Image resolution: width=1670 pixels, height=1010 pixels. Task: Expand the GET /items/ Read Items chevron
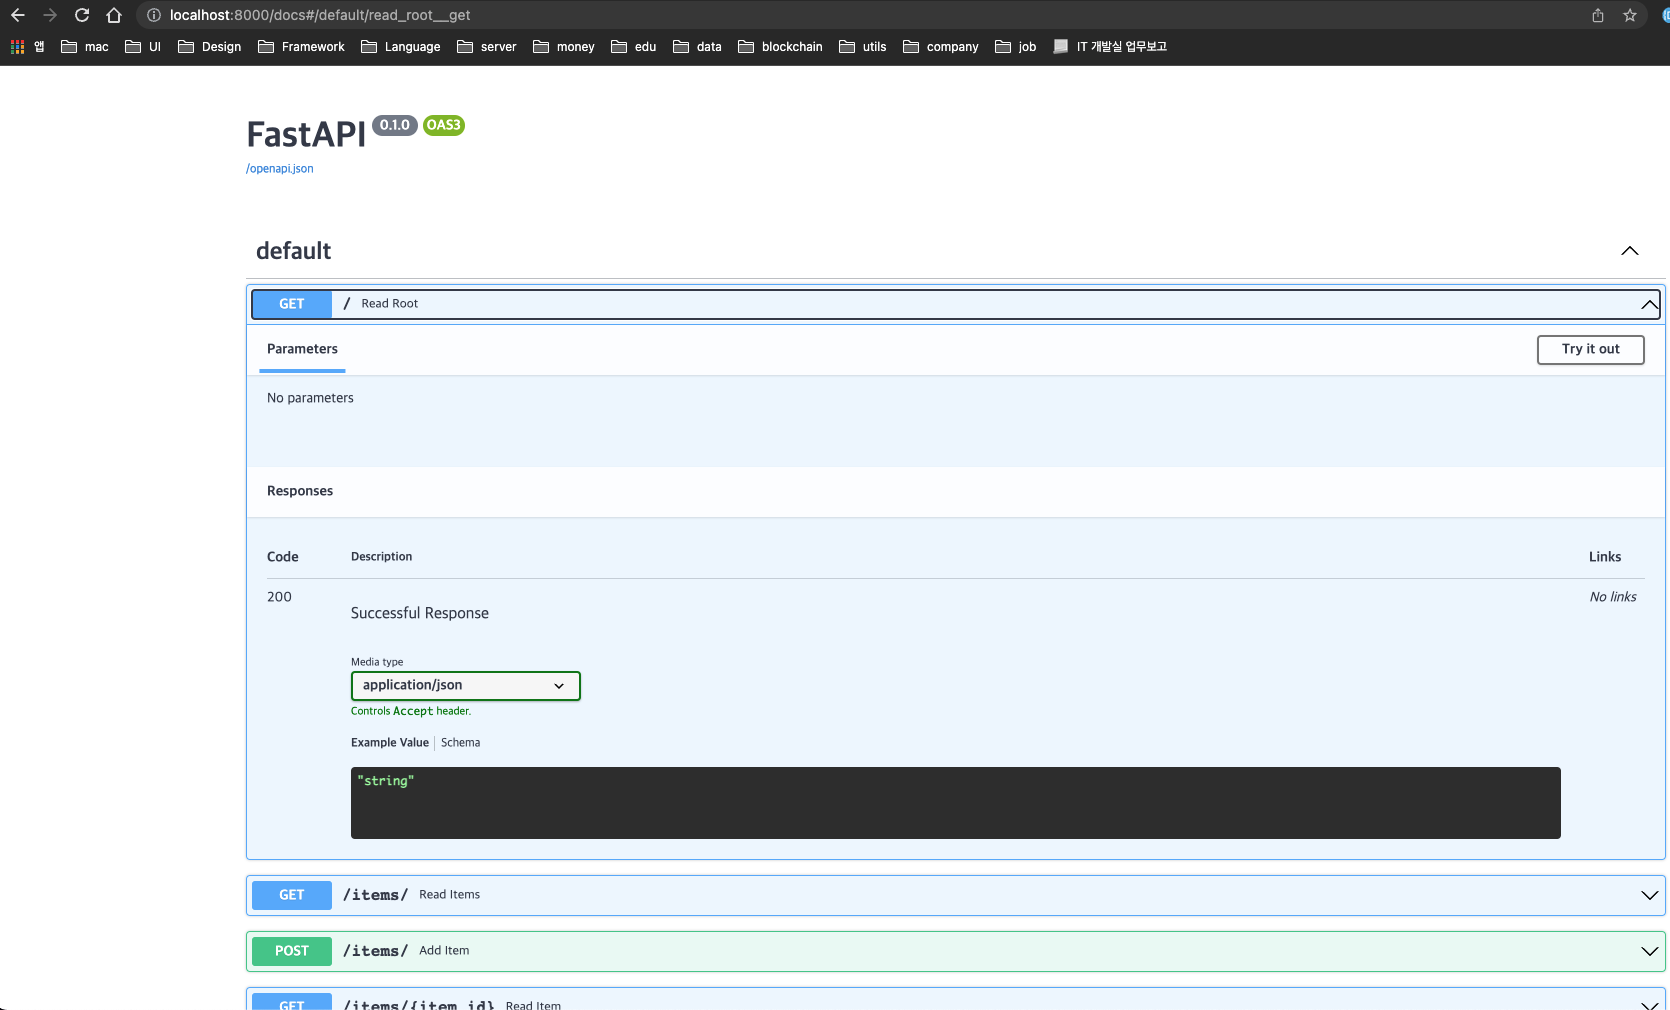[1649, 896]
